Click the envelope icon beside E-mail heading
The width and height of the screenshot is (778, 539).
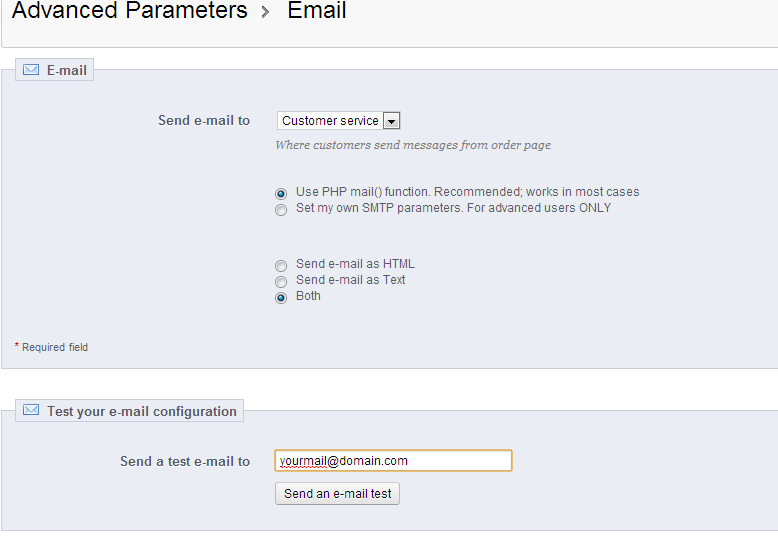tap(31, 70)
